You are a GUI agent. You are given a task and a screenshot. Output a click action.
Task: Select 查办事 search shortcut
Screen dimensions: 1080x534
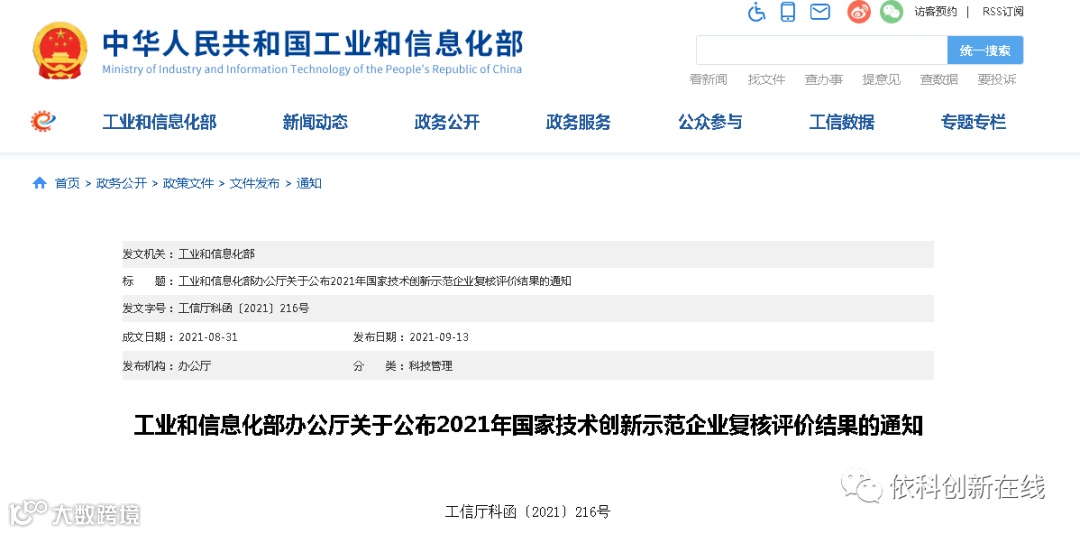coord(824,80)
